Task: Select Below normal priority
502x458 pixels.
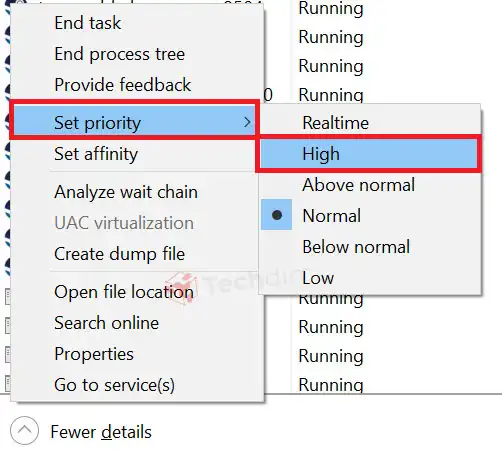Action: (370, 247)
